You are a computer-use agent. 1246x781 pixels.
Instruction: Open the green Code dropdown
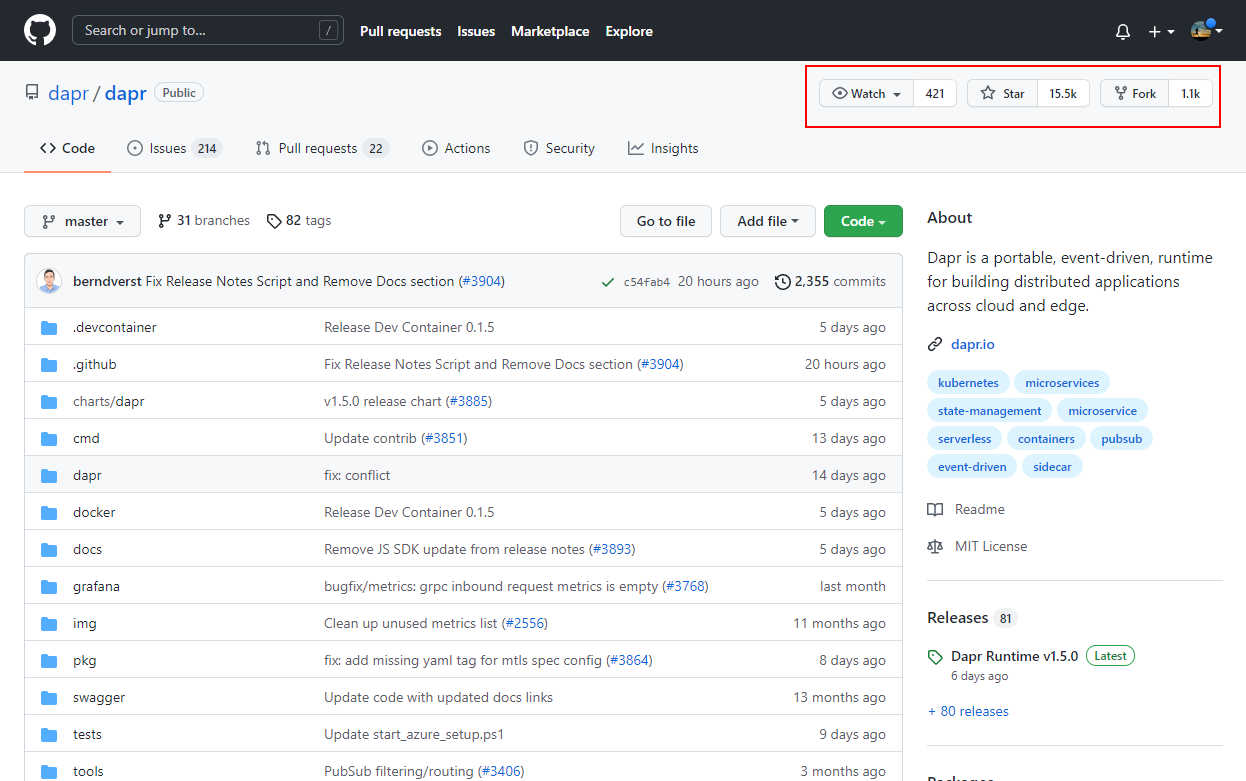click(x=863, y=221)
